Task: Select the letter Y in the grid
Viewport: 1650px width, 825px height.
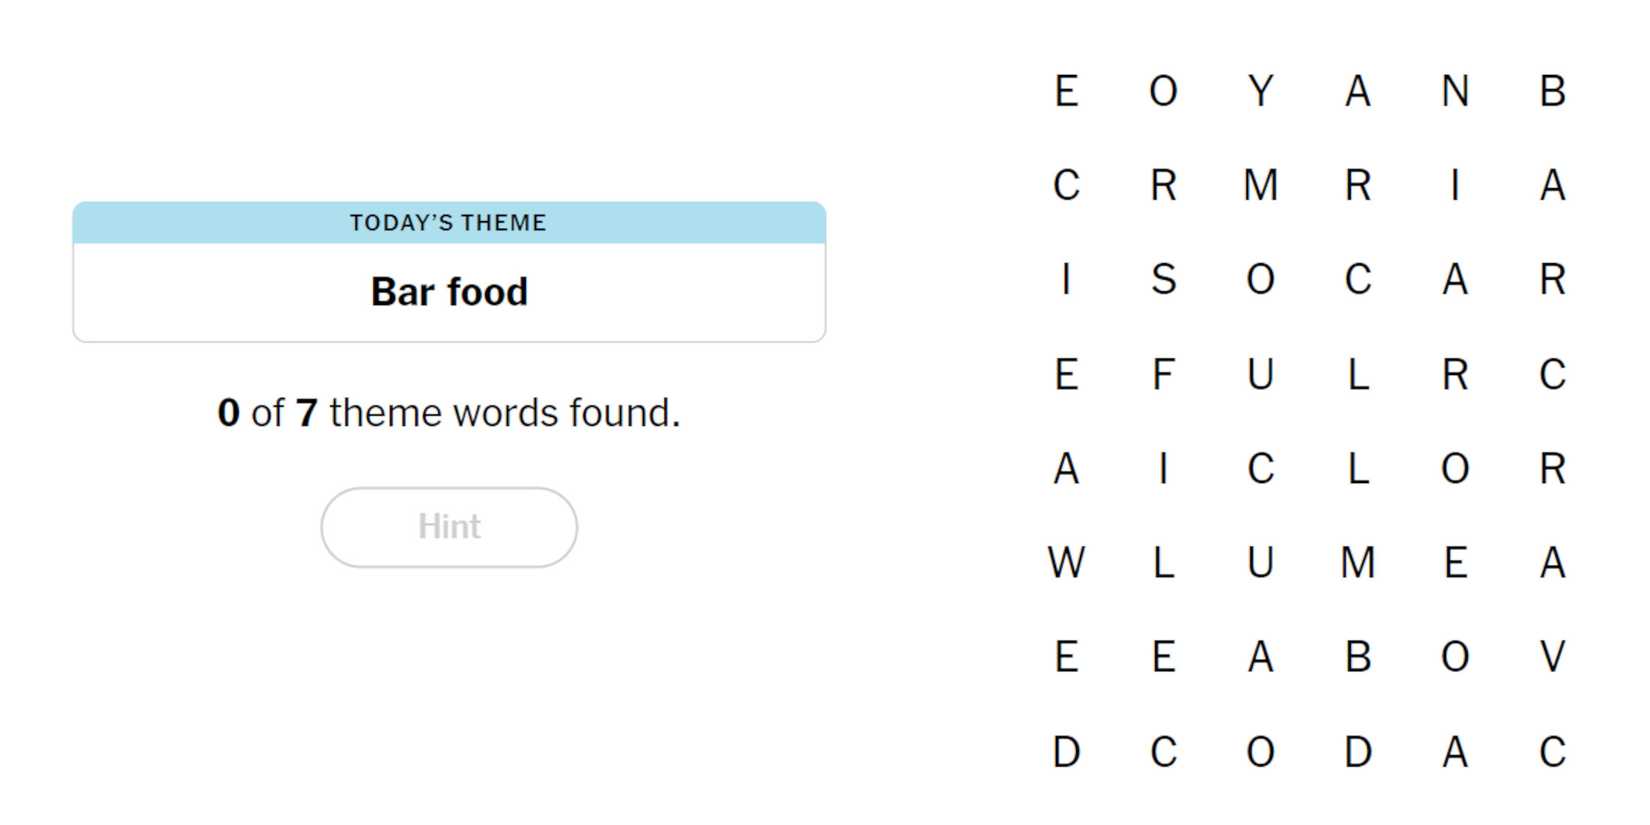Action: point(1260,91)
